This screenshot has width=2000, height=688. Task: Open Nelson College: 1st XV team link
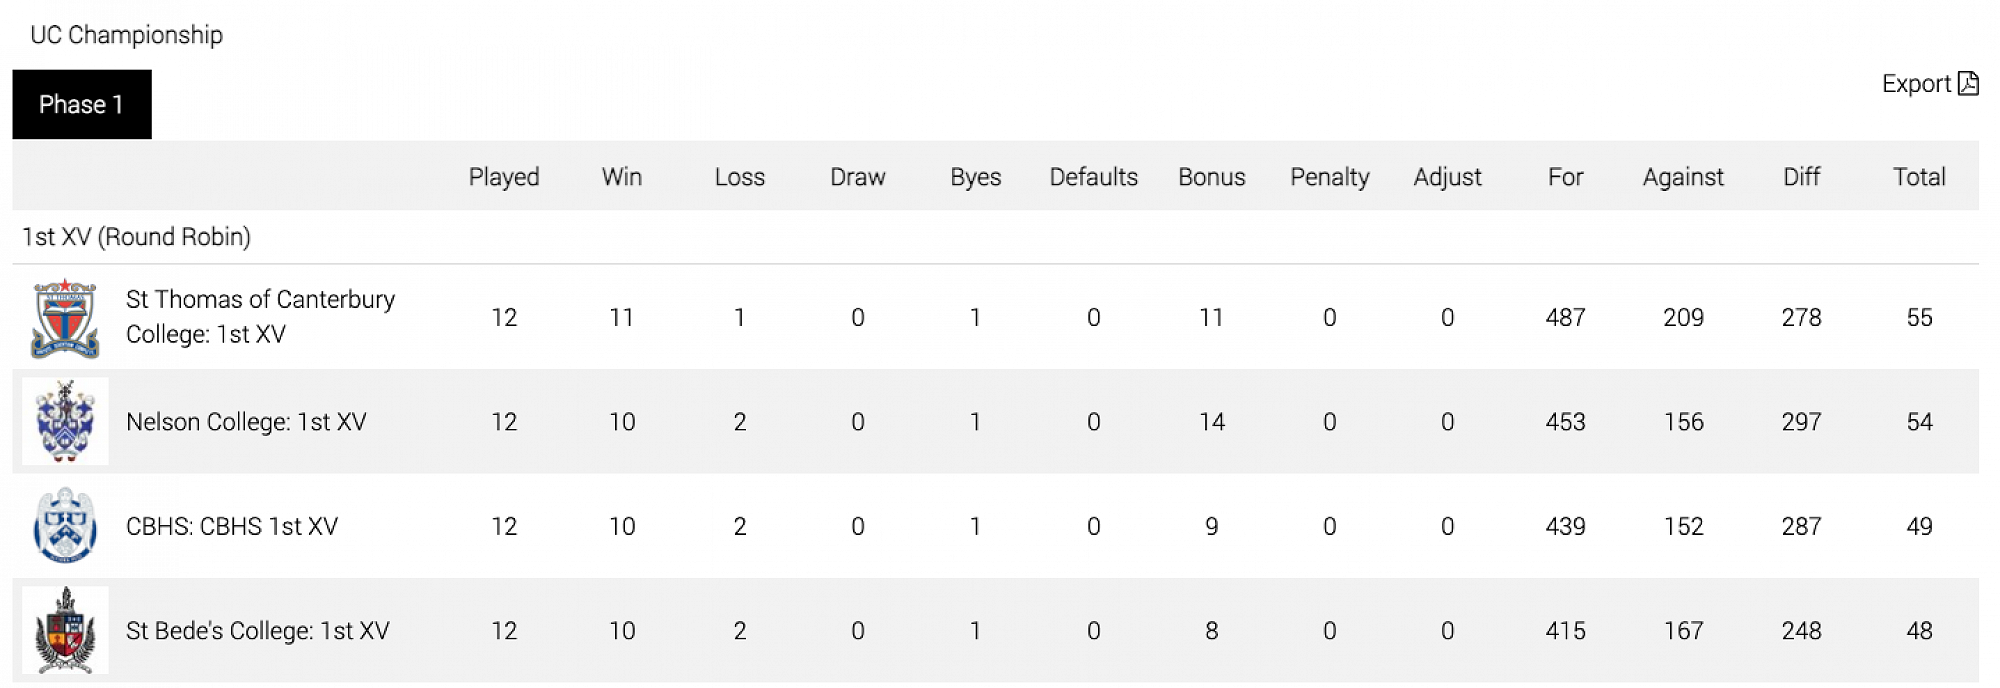pos(246,422)
